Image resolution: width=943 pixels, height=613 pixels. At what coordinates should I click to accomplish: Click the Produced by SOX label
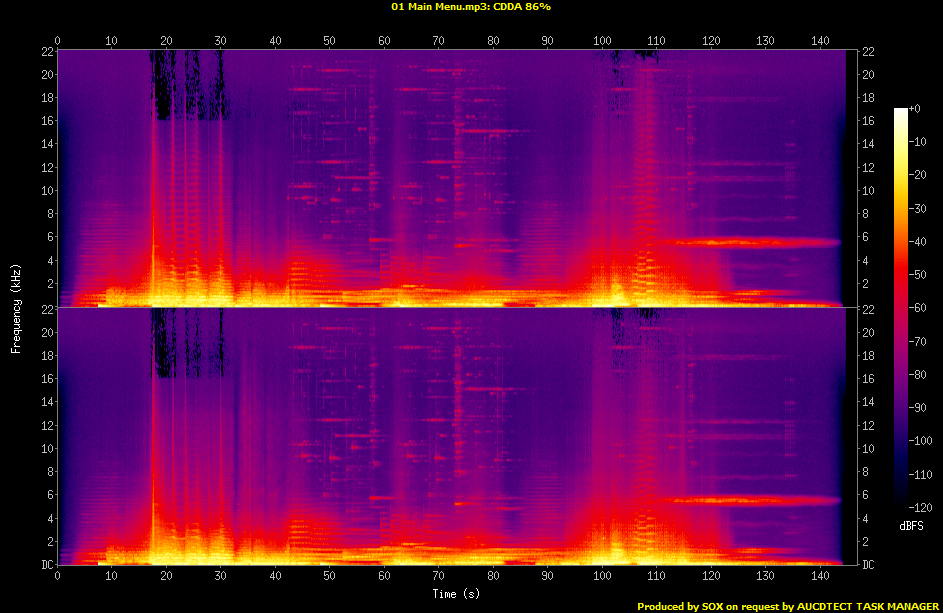pyautogui.click(x=685, y=605)
